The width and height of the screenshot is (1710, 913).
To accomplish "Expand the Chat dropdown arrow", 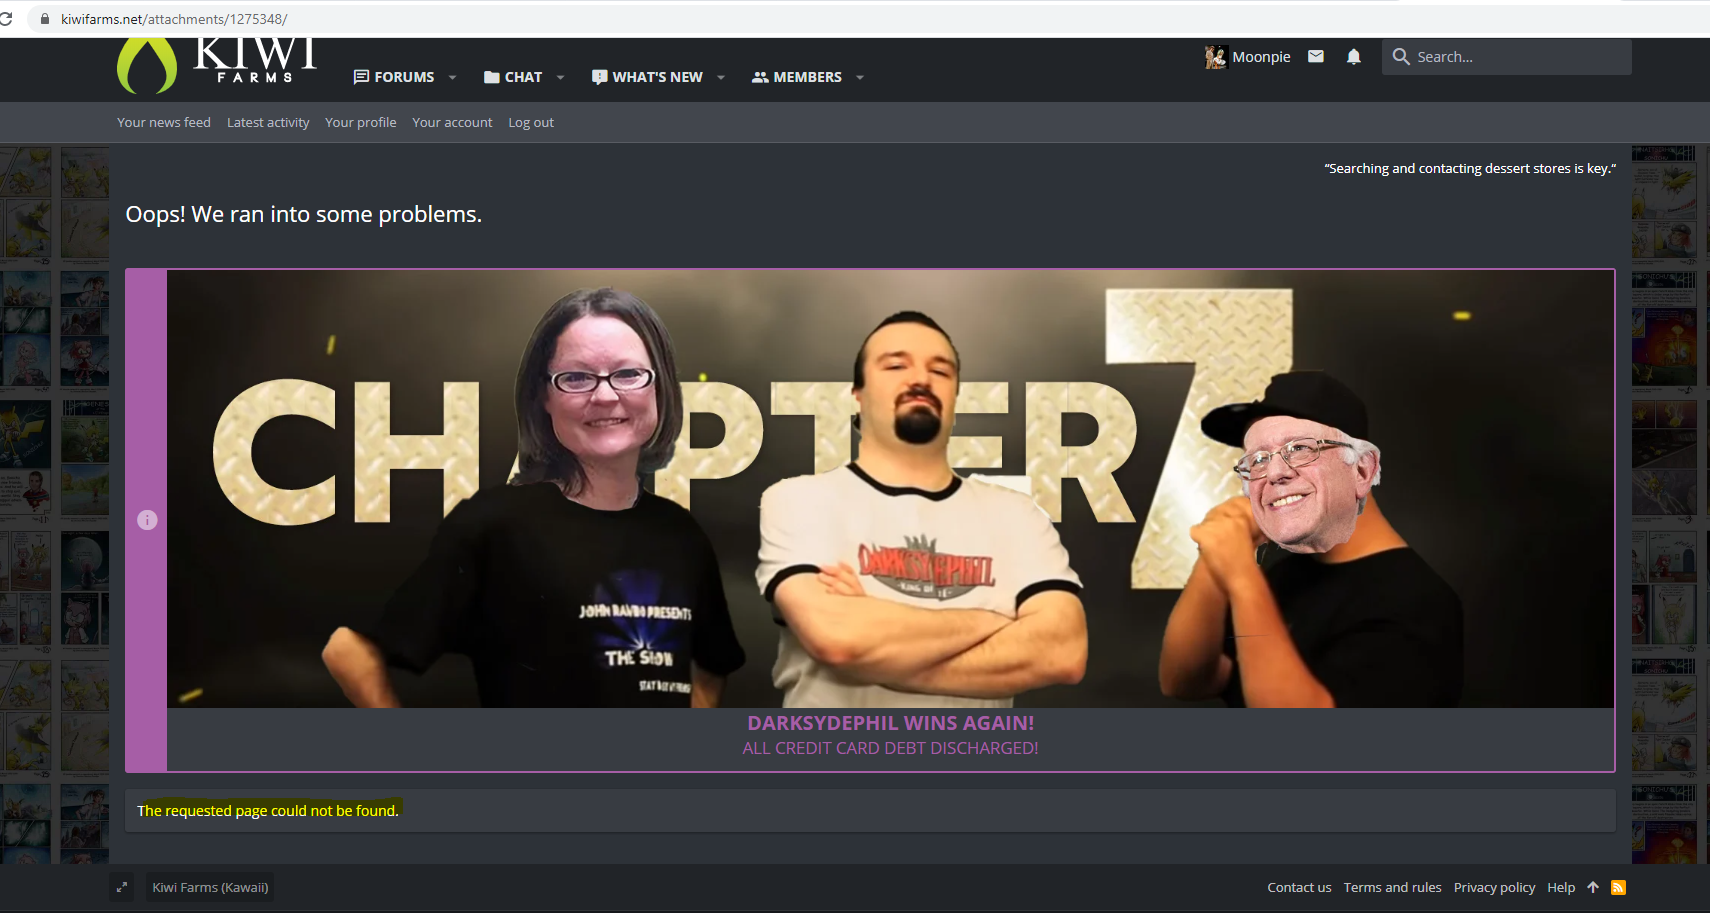I will [x=560, y=77].
